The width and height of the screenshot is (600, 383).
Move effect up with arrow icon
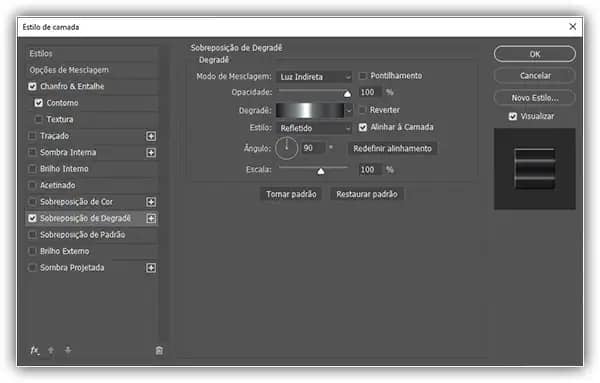51,350
